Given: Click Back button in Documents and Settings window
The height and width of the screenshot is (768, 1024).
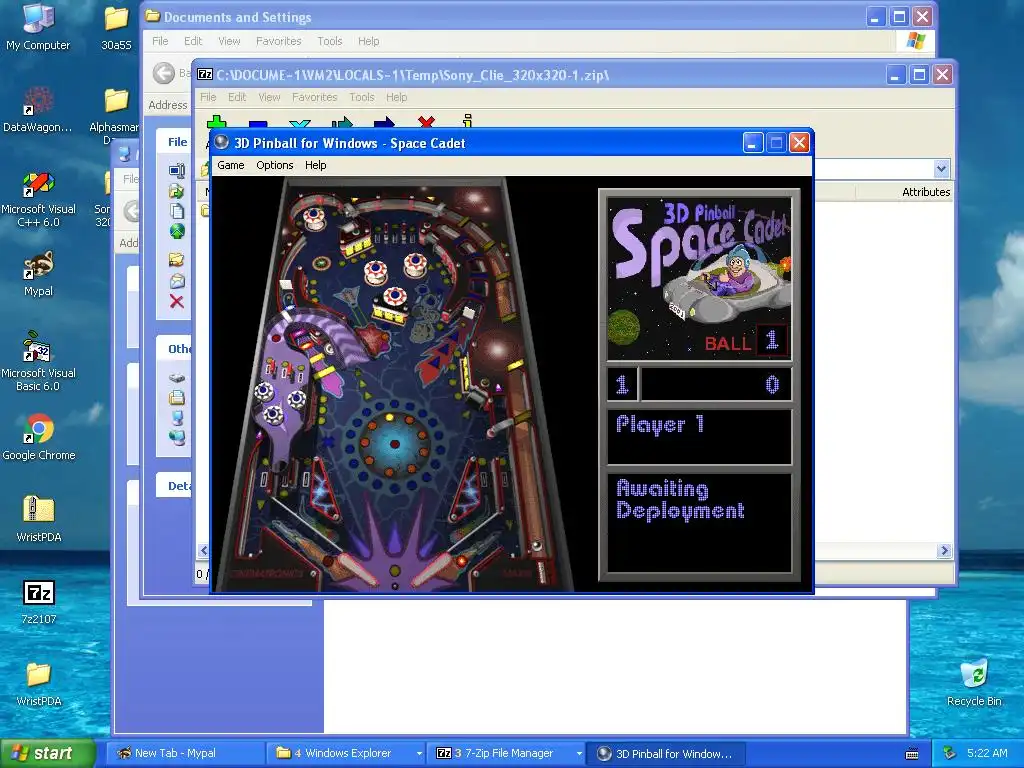Looking at the screenshot, I should click(164, 72).
